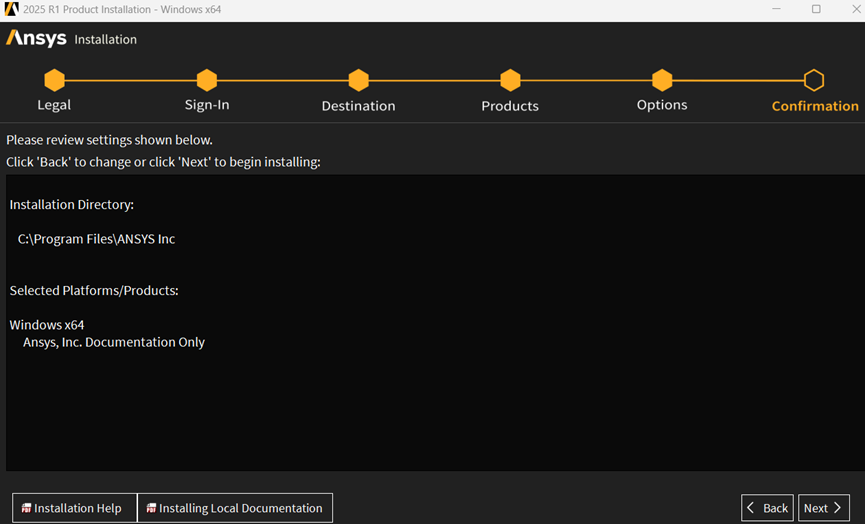Click the 'Windows x64' platform line
Screen dimensions: 865x524
point(47,325)
